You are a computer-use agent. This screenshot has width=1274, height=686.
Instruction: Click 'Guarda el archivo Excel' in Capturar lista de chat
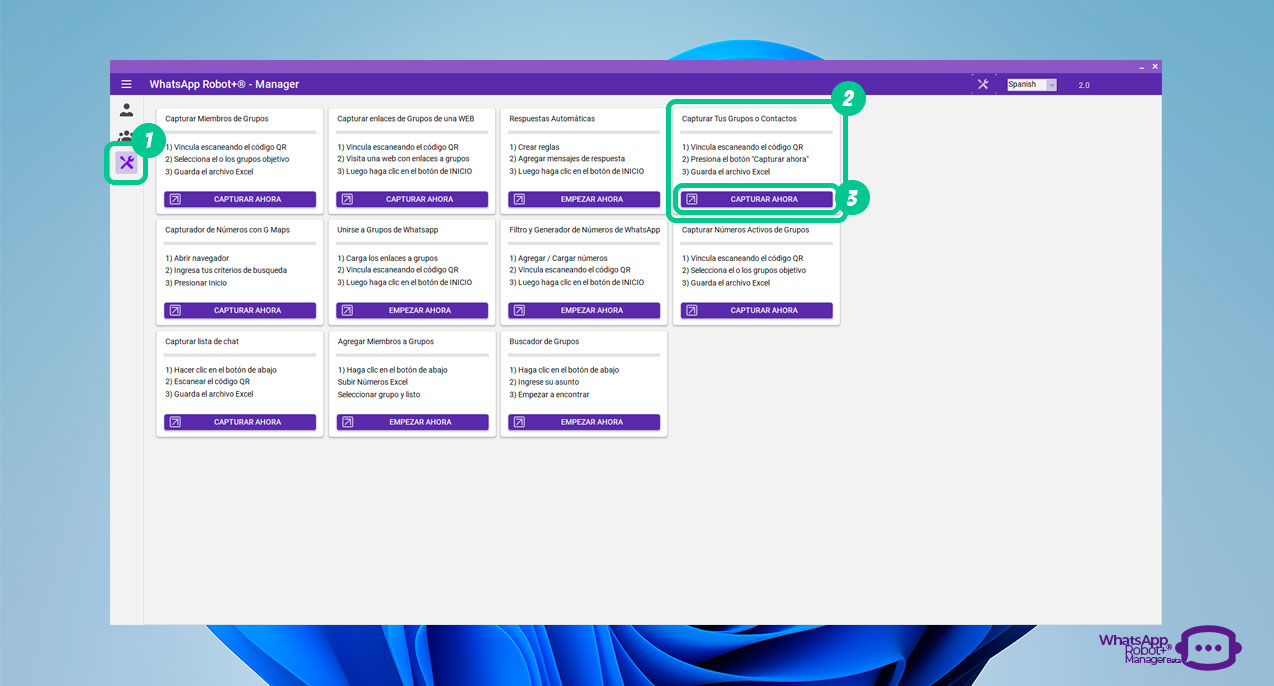tap(209, 395)
